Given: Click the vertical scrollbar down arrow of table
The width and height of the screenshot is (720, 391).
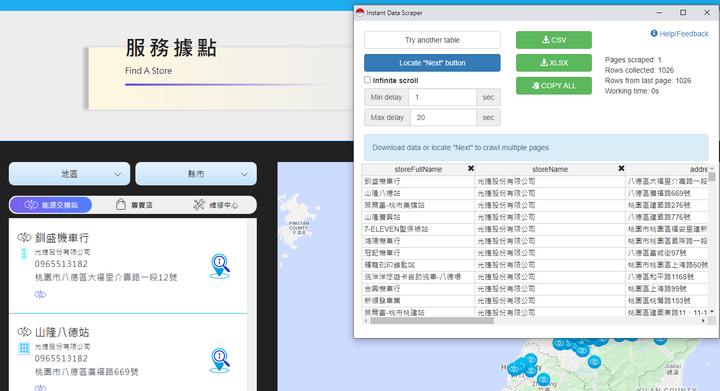Looking at the screenshot, I should pos(712,312).
